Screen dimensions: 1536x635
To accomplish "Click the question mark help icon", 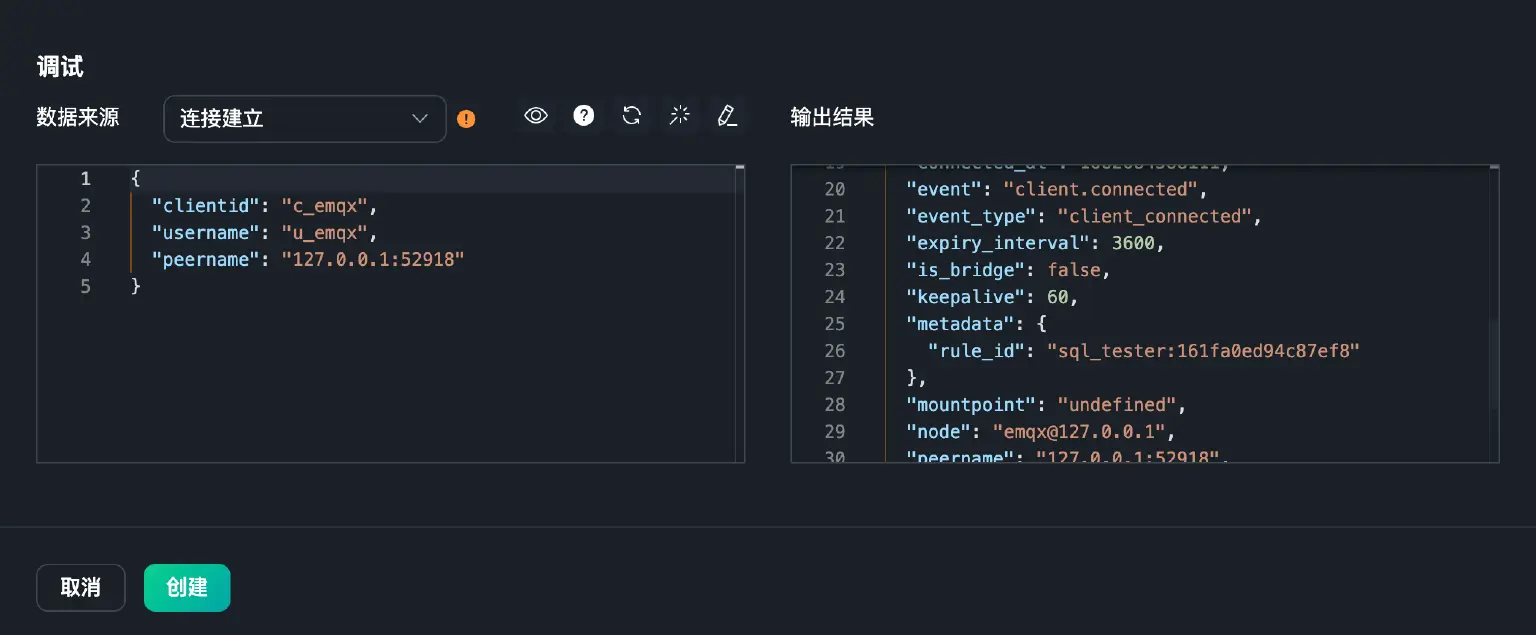I will point(584,116).
